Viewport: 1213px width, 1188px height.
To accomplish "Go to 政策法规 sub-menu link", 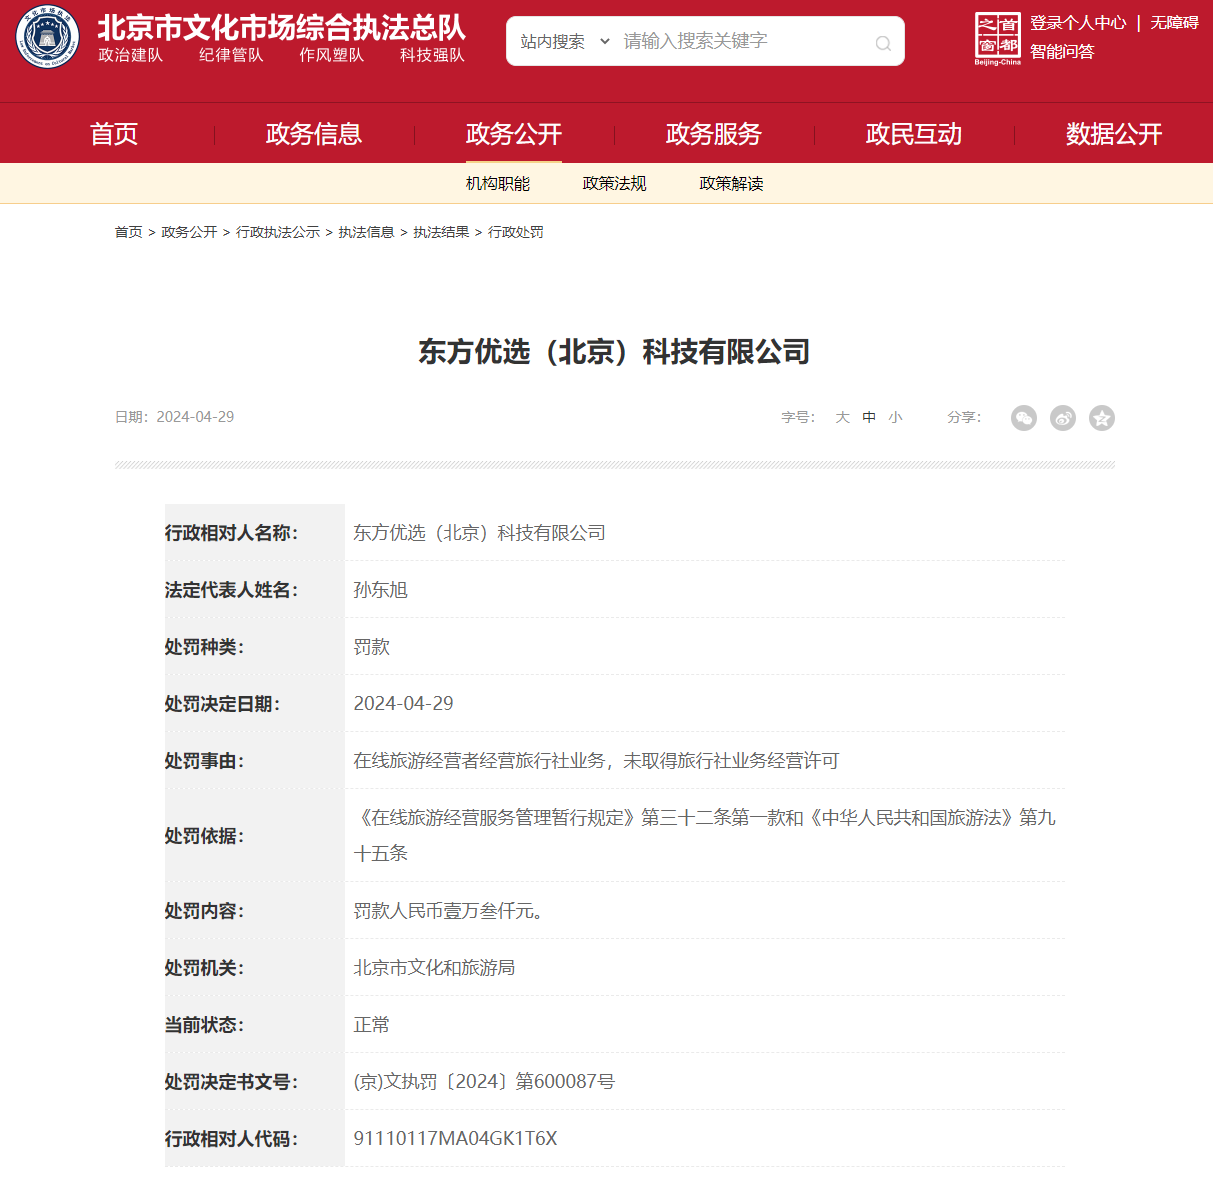I will click(615, 184).
